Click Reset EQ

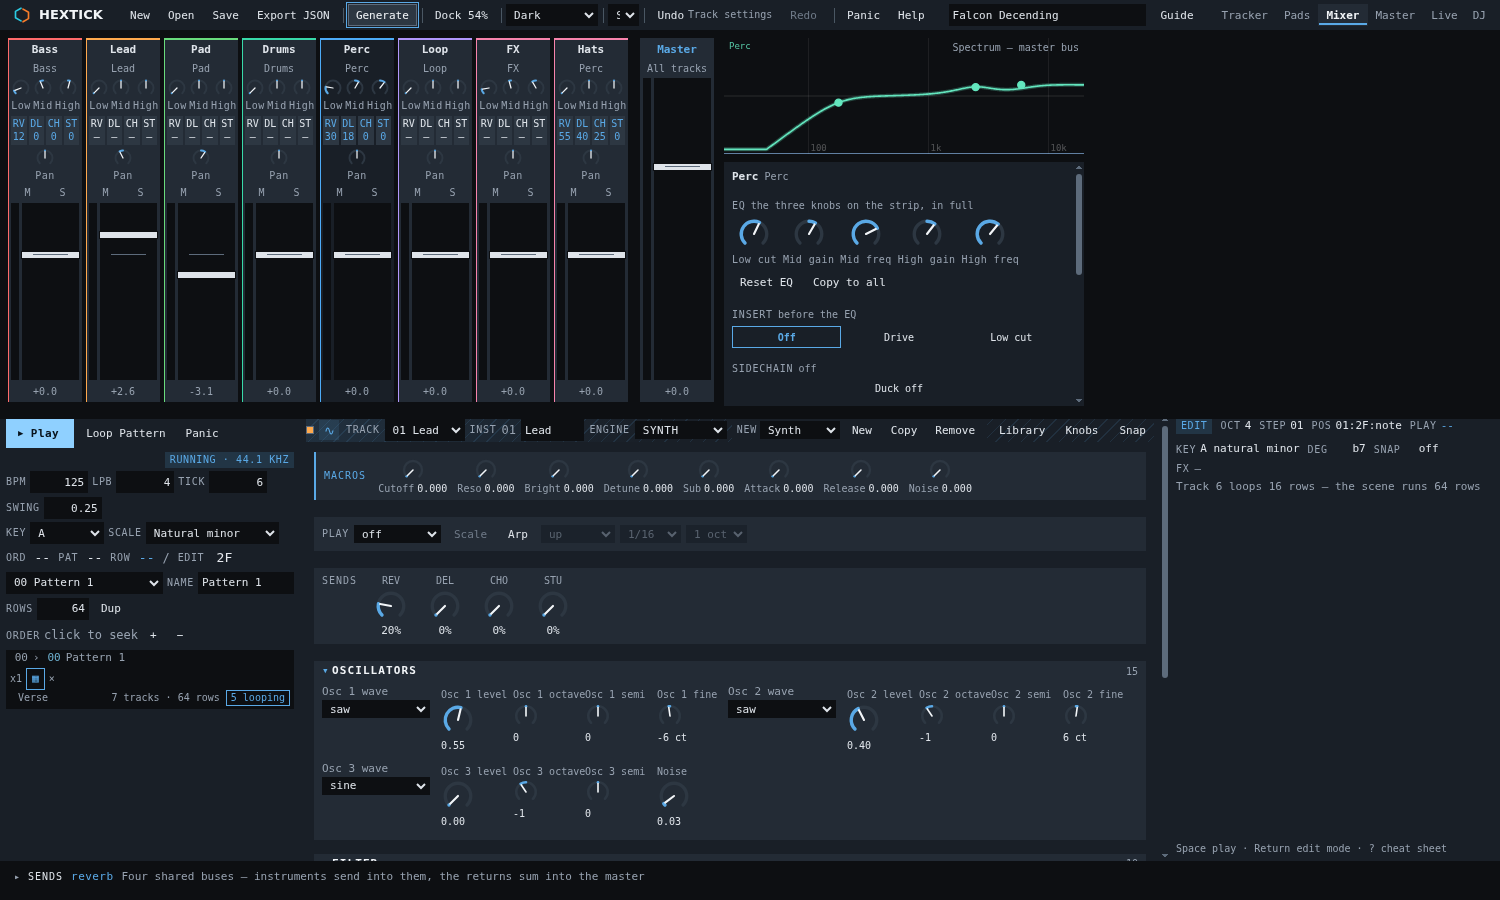[x=766, y=282]
